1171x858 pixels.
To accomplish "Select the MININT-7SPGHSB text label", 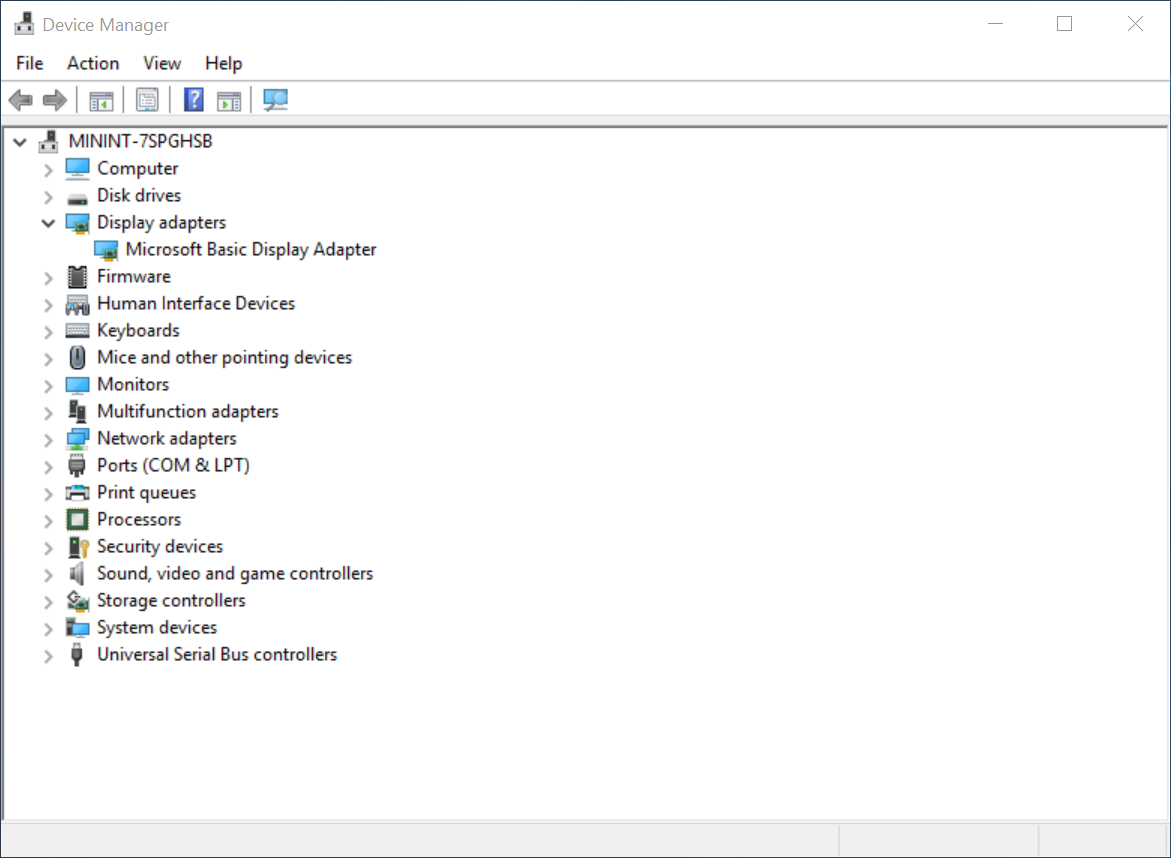I will click(140, 141).
